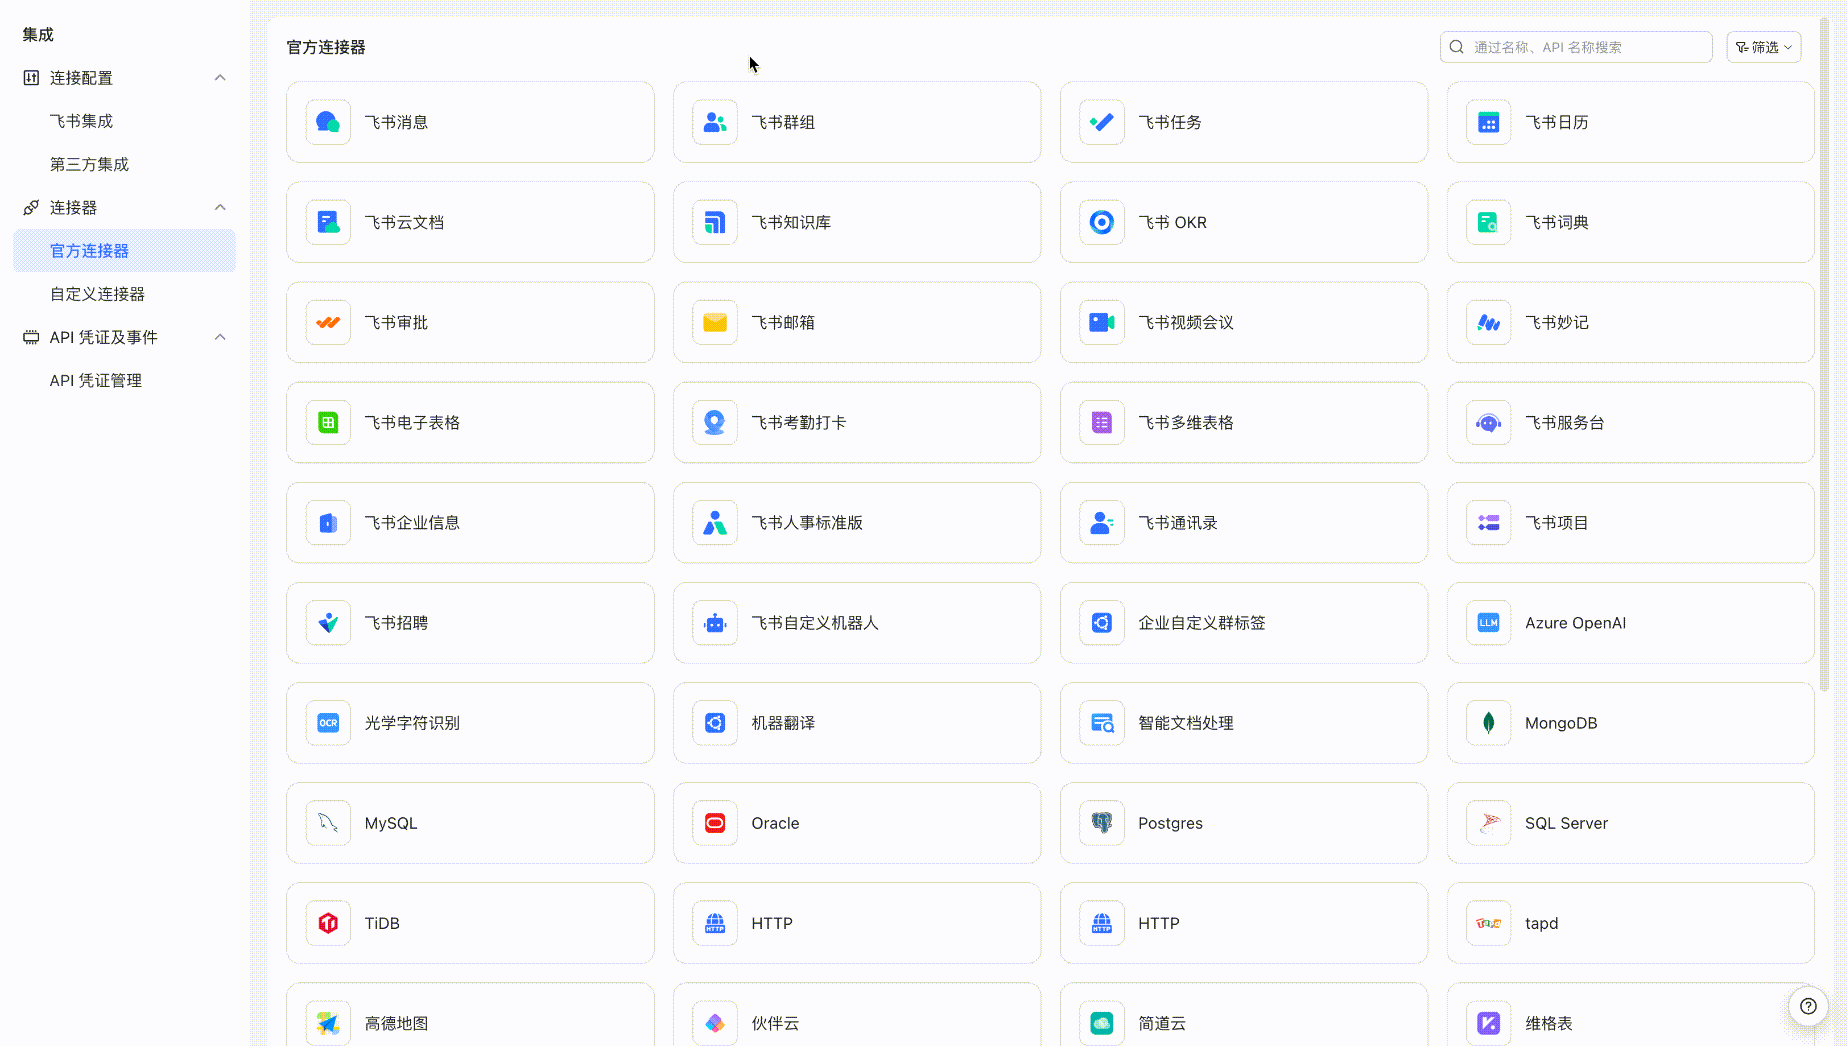This screenshot has height=1046, width=1848.
Task: Click the 连接配置 sidebar heading
Action: point(81,78)
